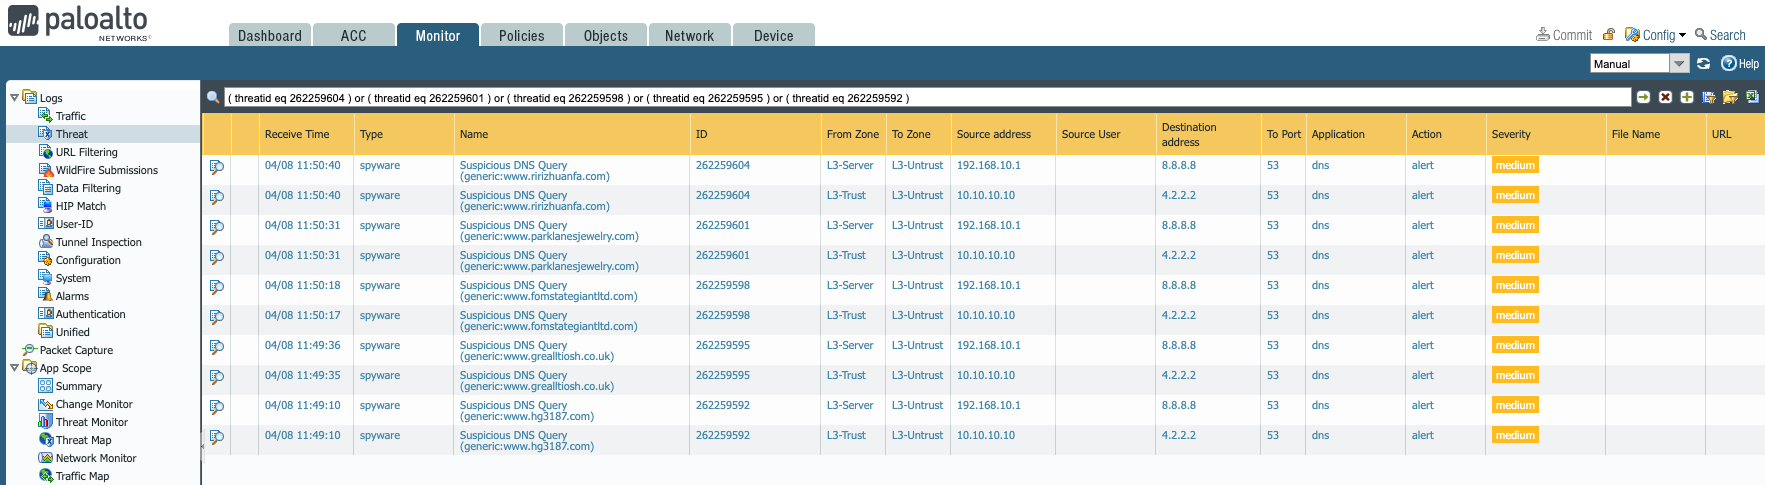Viewport: 1765px width, 485px height.
Task: Collapse the left sidebar panel handle
Action: pos(202,445)
